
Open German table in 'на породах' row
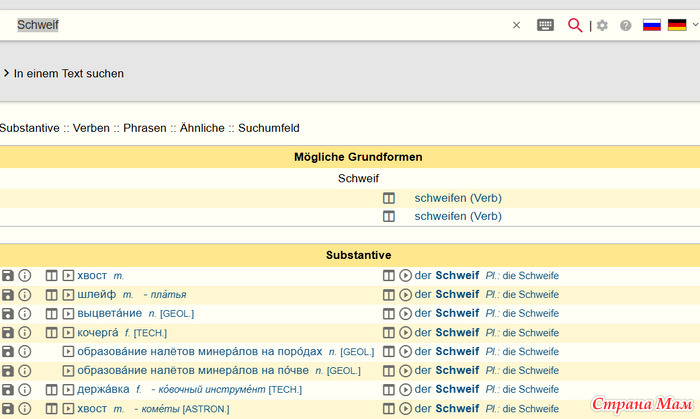tap(389, 351)
